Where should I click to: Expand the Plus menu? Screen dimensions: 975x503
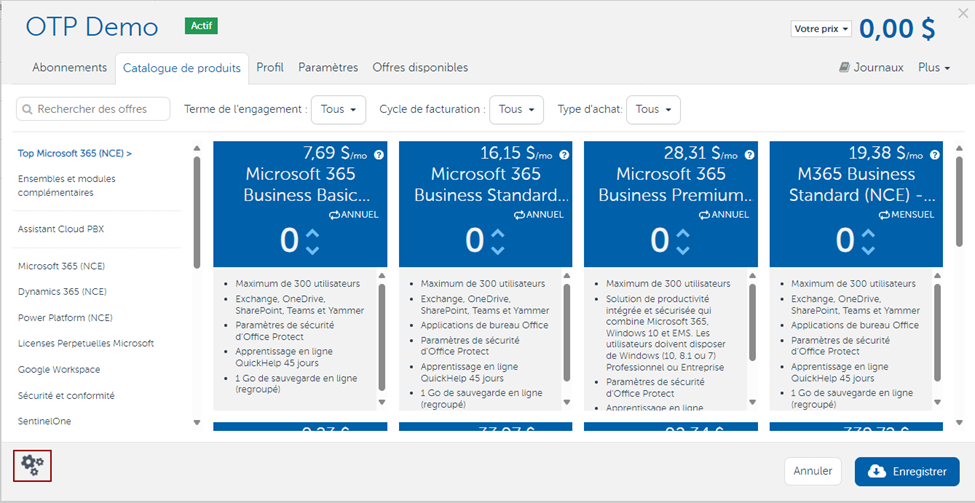tap(934, 68)
